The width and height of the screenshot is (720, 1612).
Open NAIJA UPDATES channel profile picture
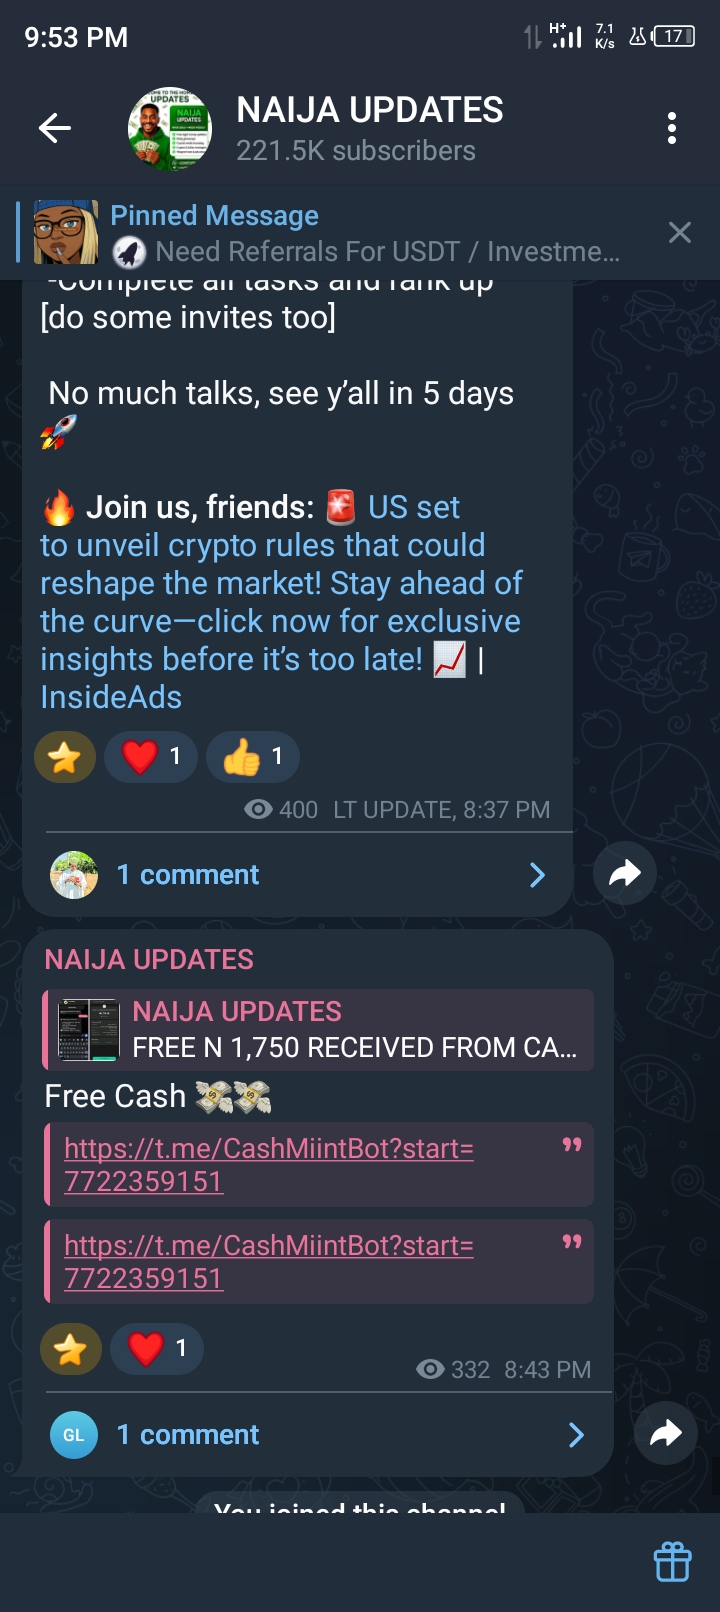(x=170, y=128)
